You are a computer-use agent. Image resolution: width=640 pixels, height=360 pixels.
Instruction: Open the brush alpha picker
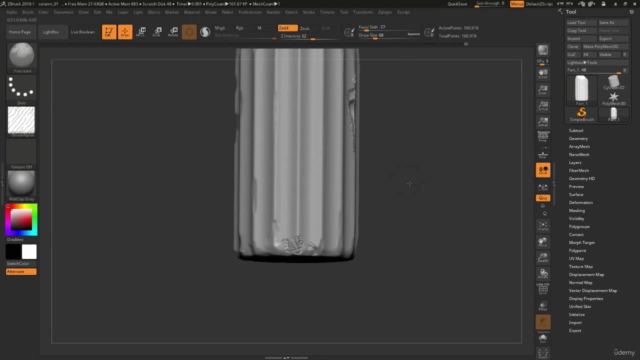click(22, 121)
